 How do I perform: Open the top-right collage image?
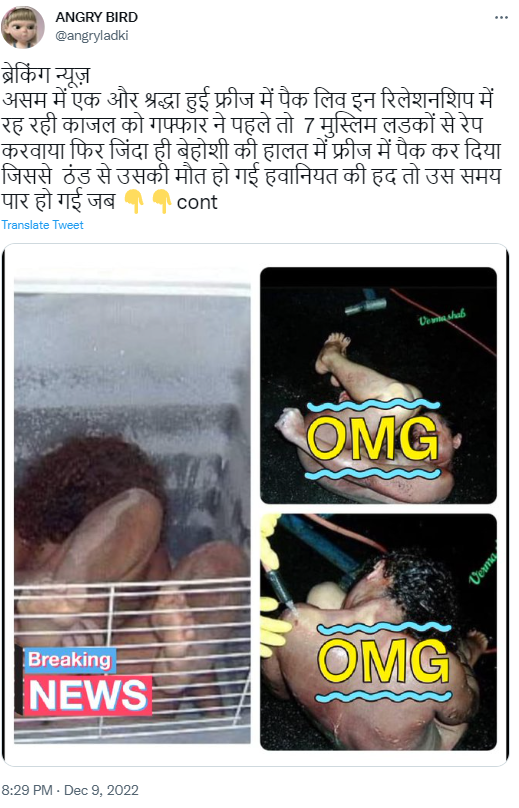(x=378, y=385)
